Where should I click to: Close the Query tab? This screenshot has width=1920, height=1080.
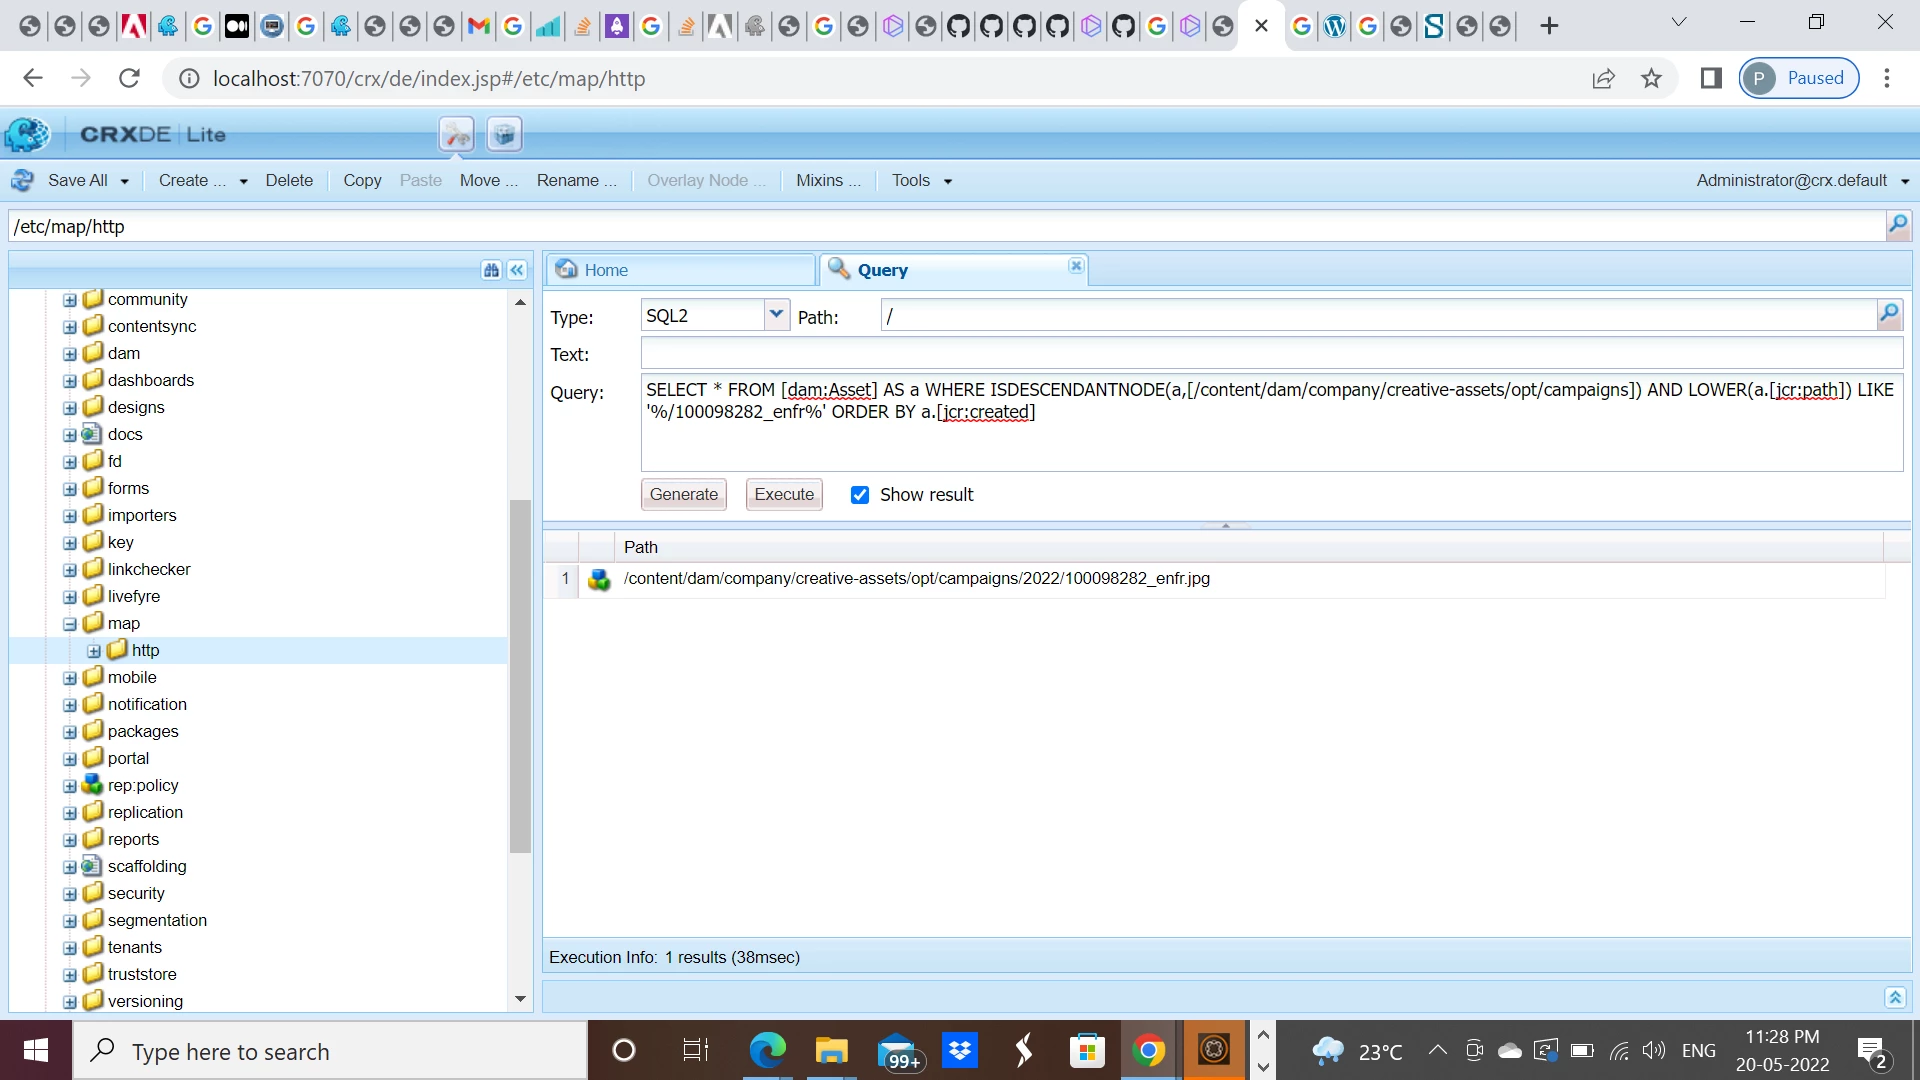(1076, 266)
